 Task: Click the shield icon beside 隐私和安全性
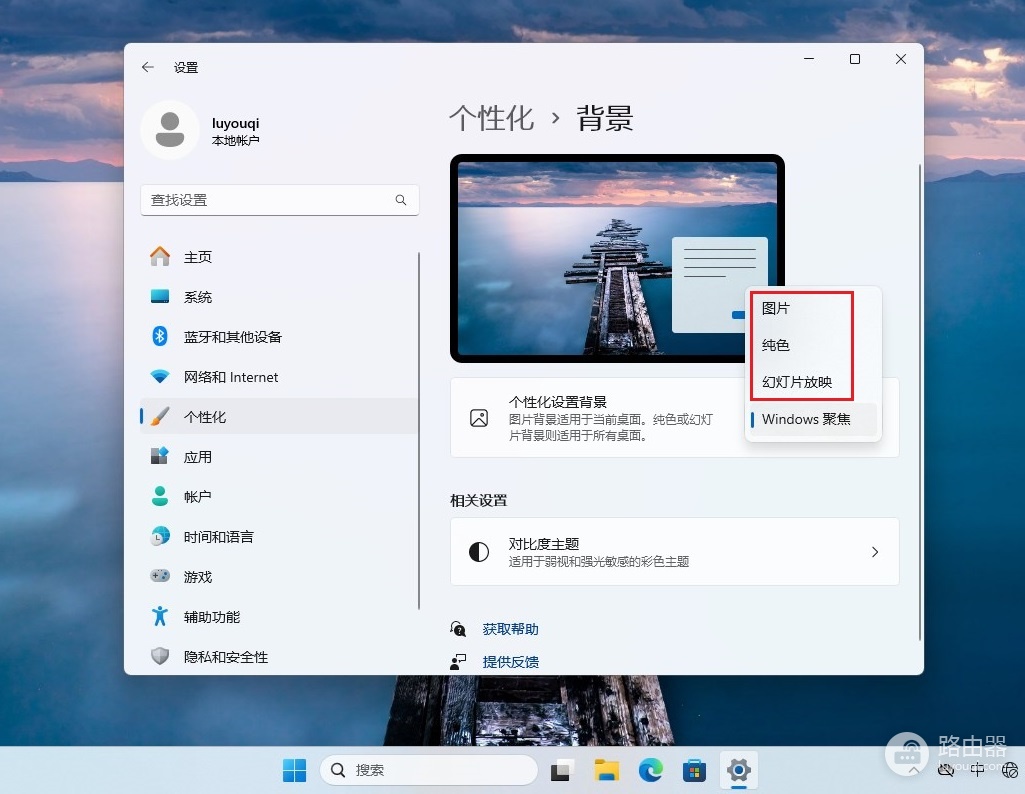click(x=160, y=655)
